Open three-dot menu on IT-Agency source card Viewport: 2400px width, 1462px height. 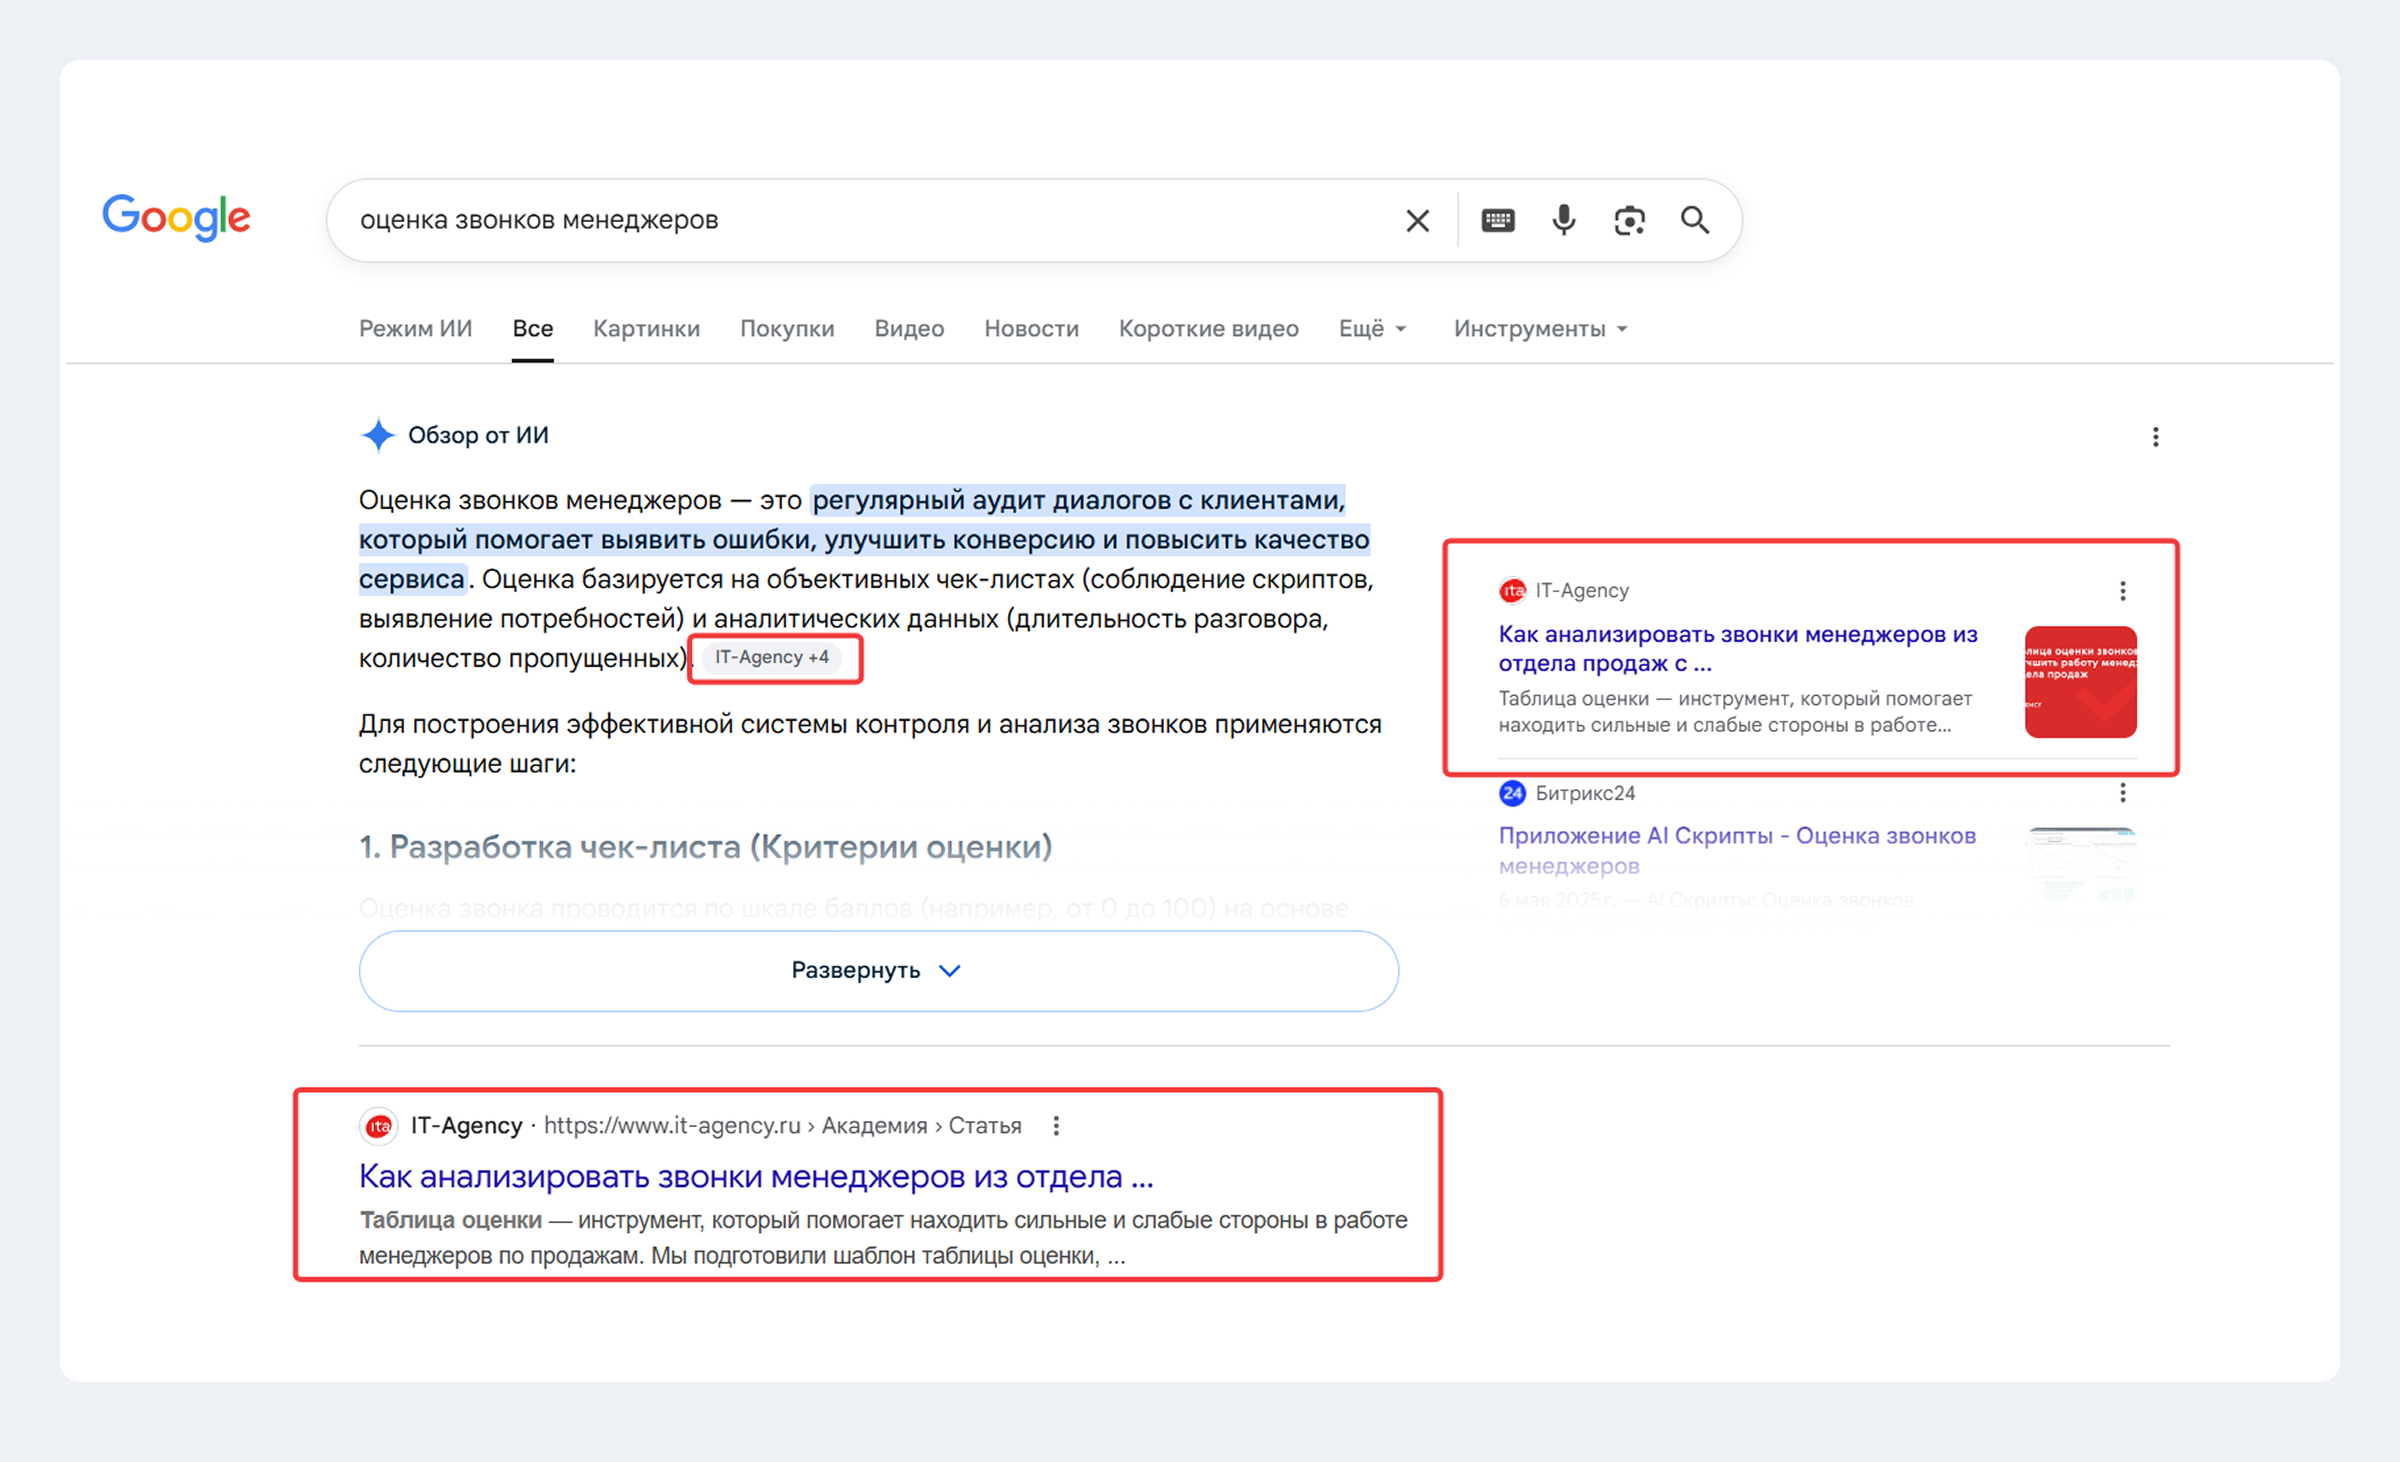coord(2122,591)
